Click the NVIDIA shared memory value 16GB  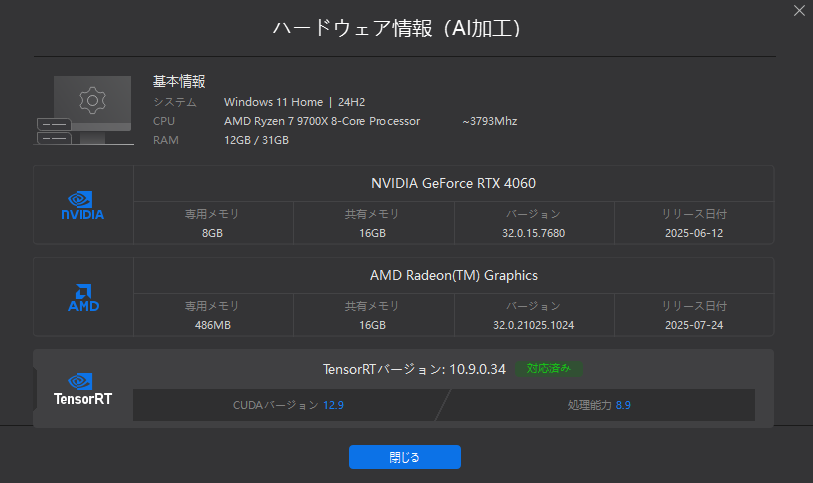(372, 233)
